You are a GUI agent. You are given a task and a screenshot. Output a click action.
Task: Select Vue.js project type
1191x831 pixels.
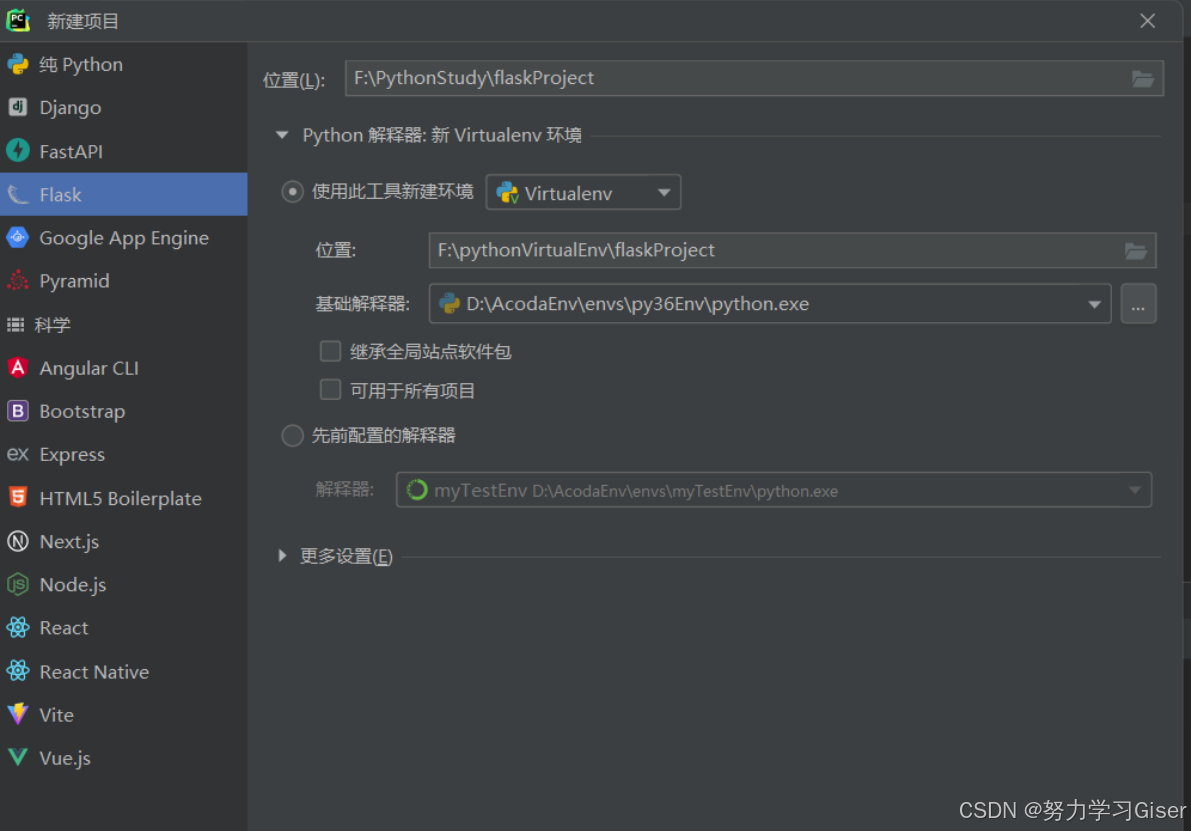(124, 758)
